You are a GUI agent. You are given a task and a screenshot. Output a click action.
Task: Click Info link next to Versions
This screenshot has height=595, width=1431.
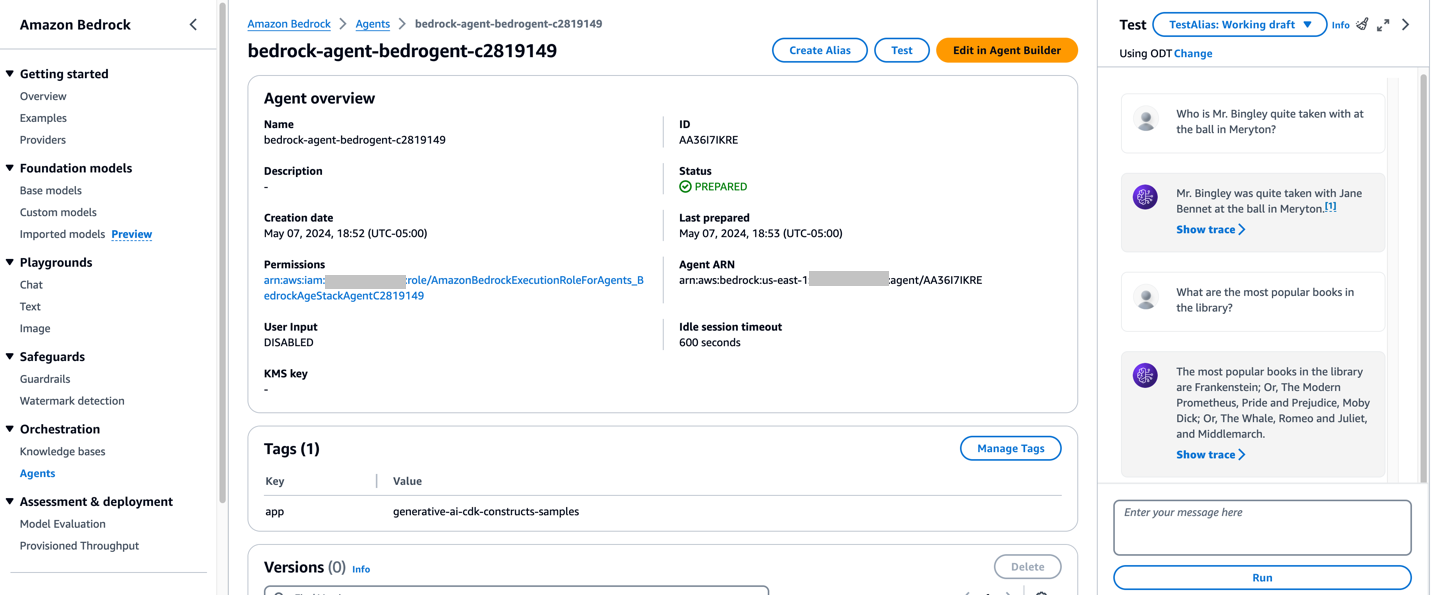pos(361,569)
